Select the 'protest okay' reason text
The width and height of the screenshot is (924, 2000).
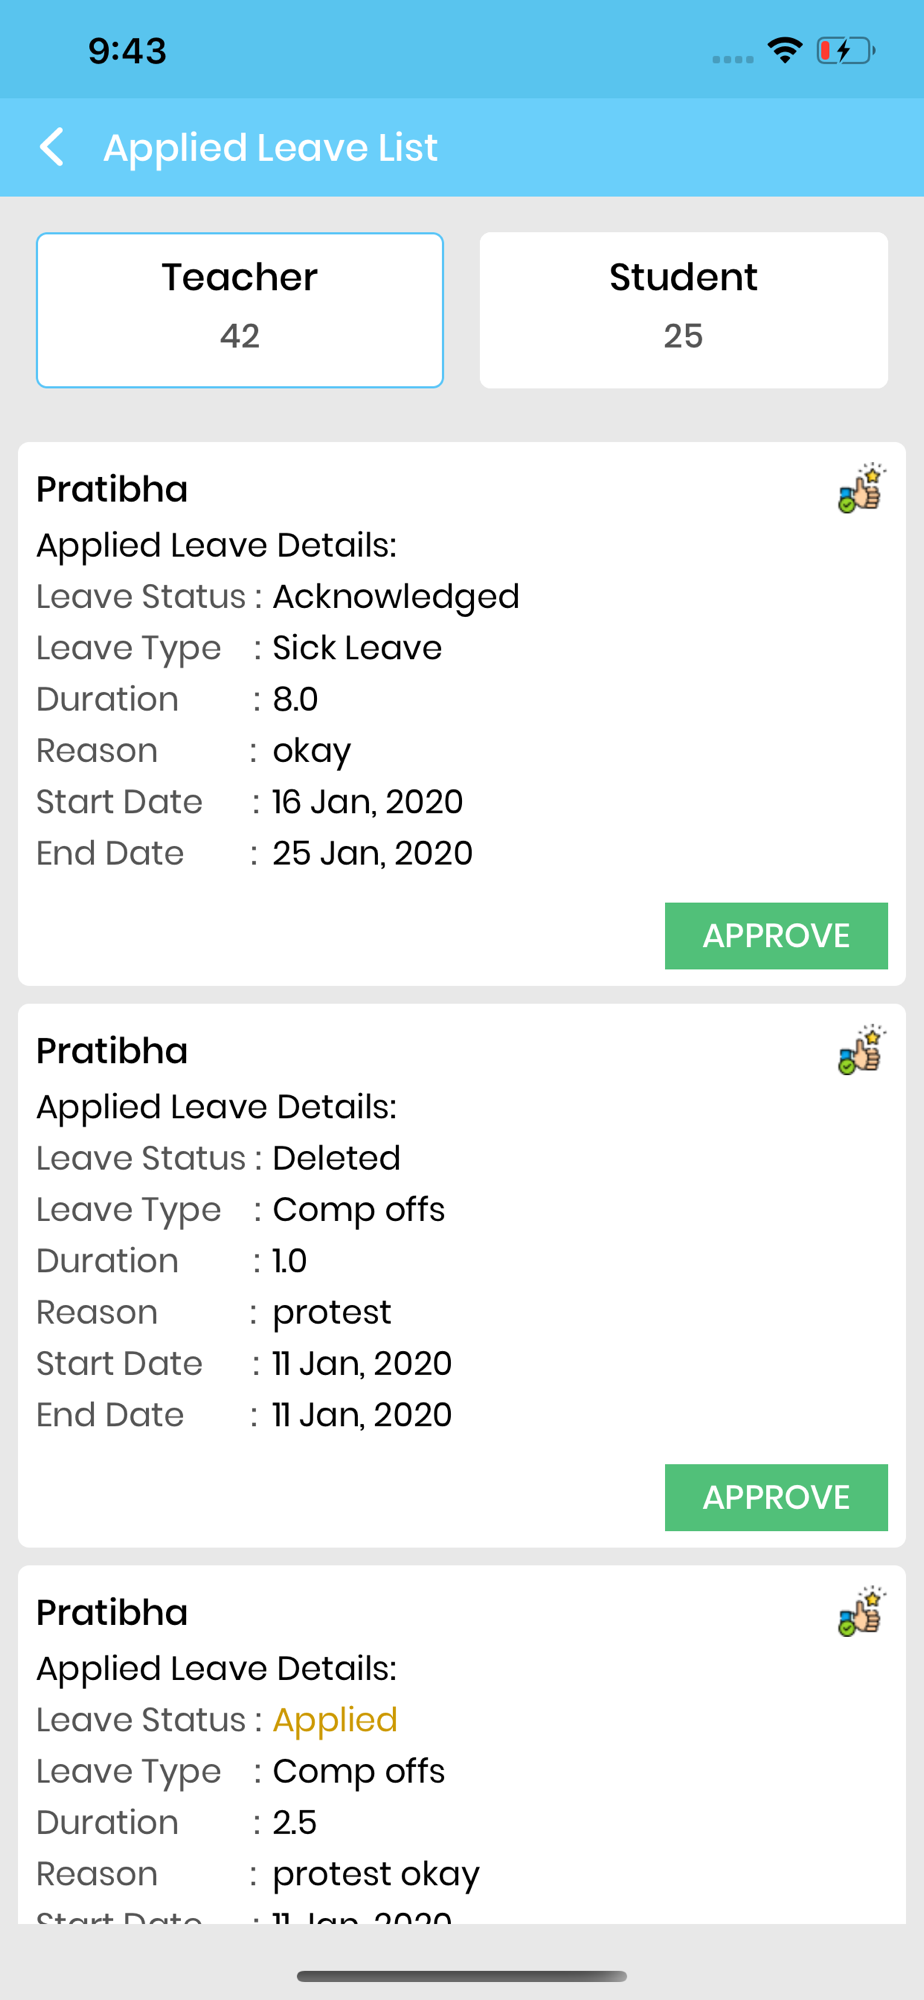(x=376, y=1874)
